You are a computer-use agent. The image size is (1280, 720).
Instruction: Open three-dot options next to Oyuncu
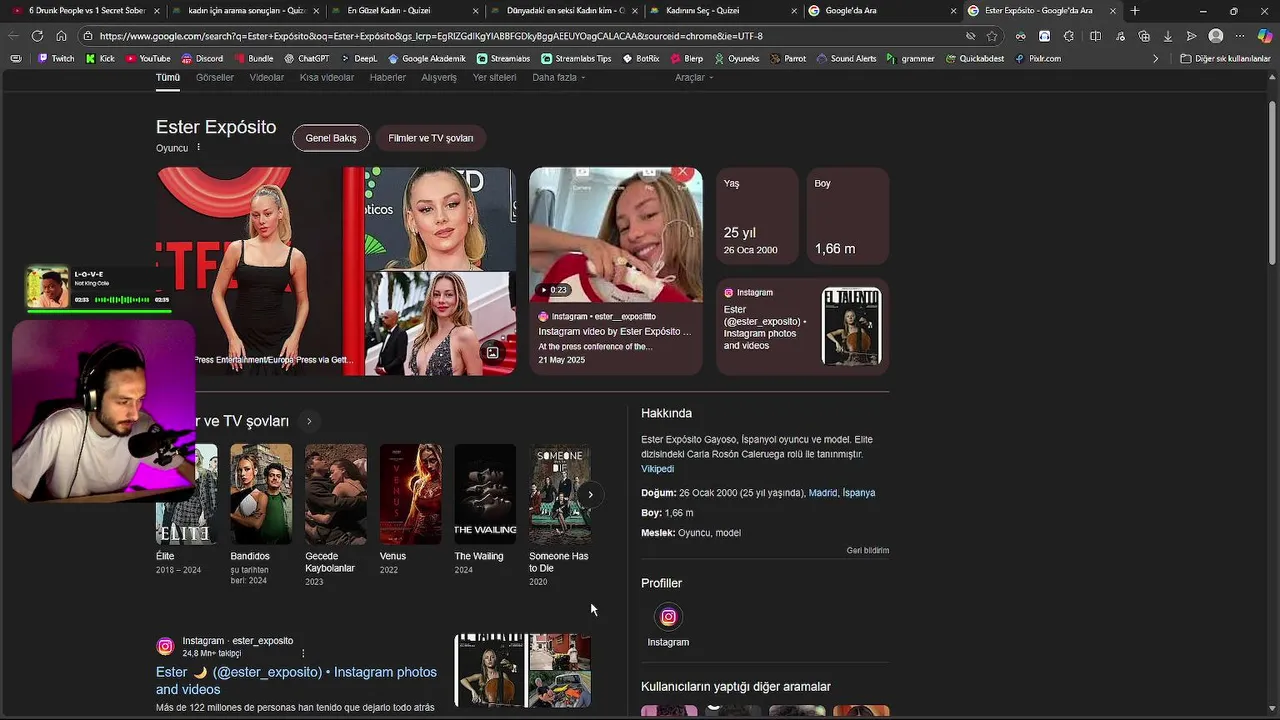coord(198,147)
